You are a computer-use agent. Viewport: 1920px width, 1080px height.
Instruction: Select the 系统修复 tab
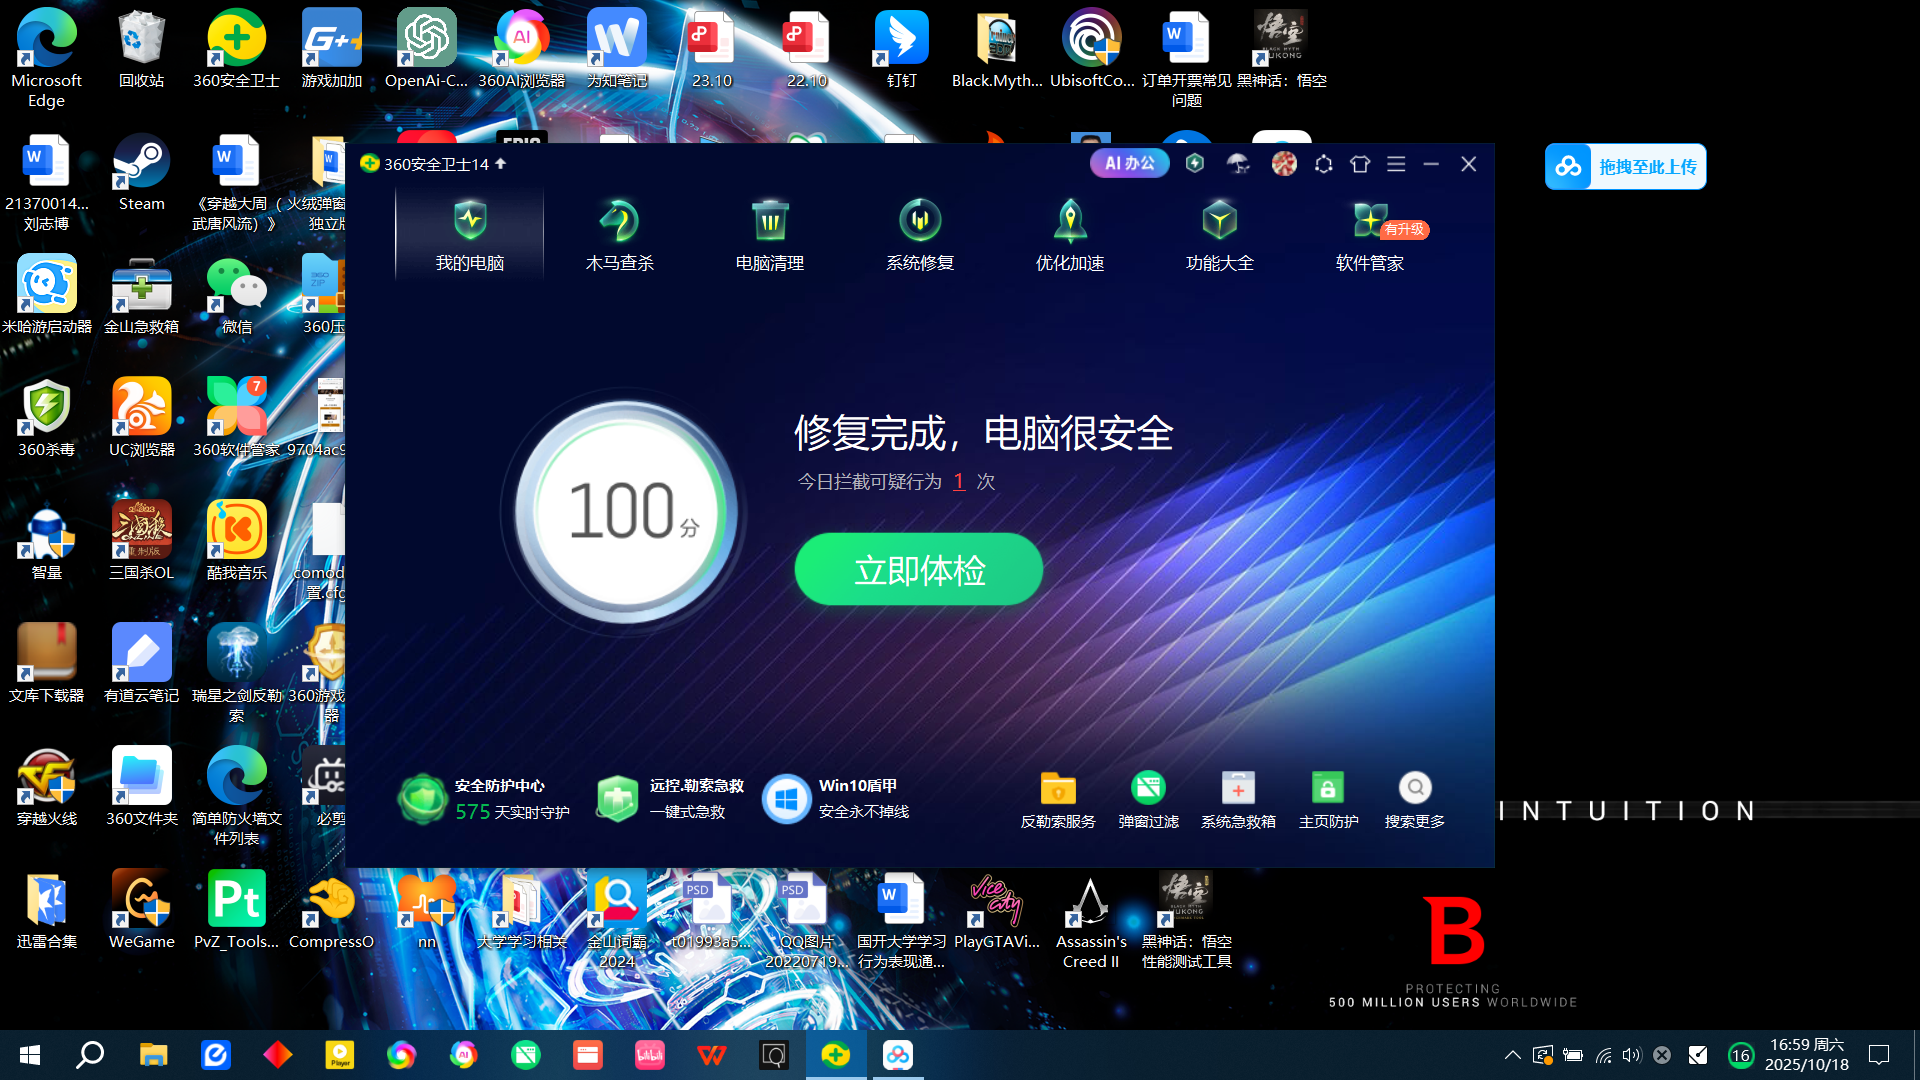pyautogui.click(x=919, y=236)
